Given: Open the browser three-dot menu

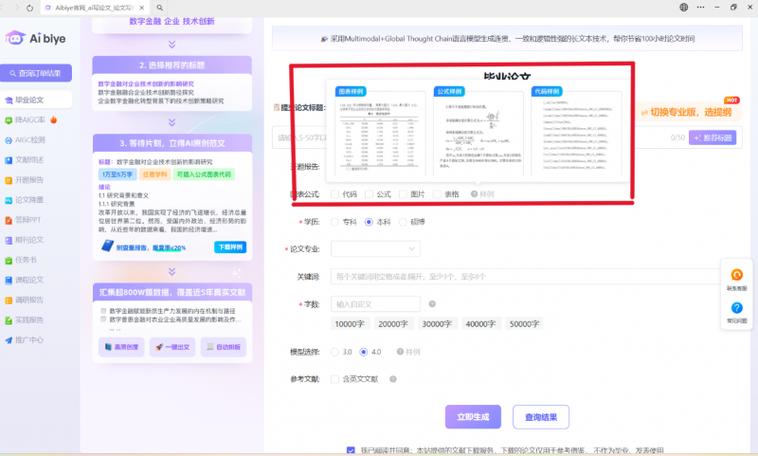Looking at the screenshot, I should tap(700, 7).
